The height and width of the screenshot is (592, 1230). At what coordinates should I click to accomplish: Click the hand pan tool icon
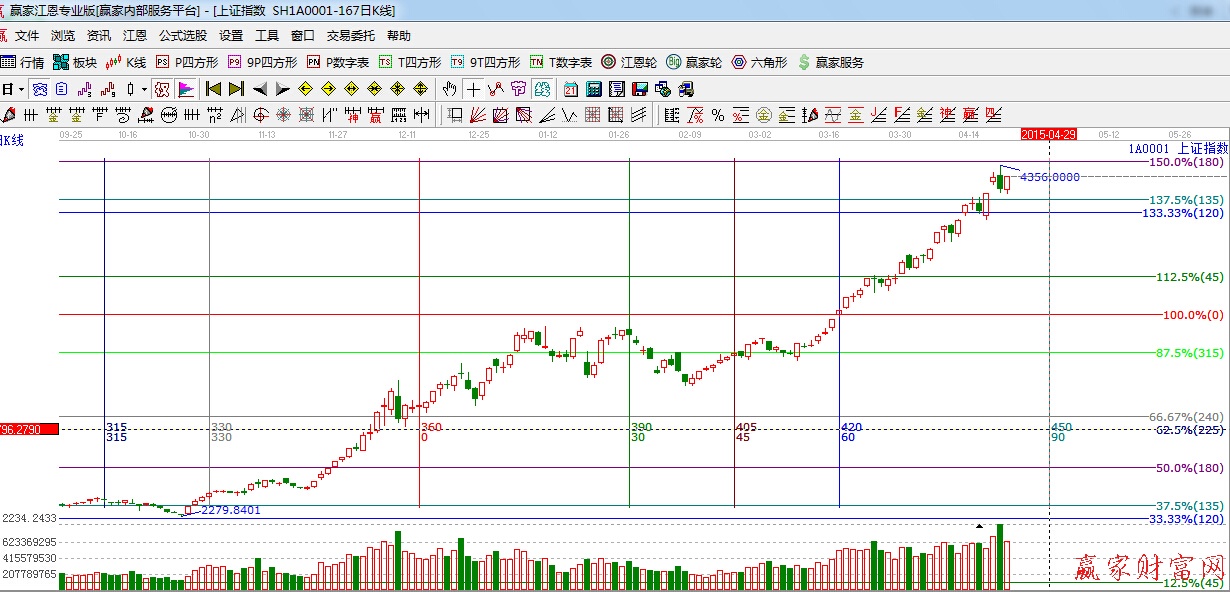click(451, 89)
